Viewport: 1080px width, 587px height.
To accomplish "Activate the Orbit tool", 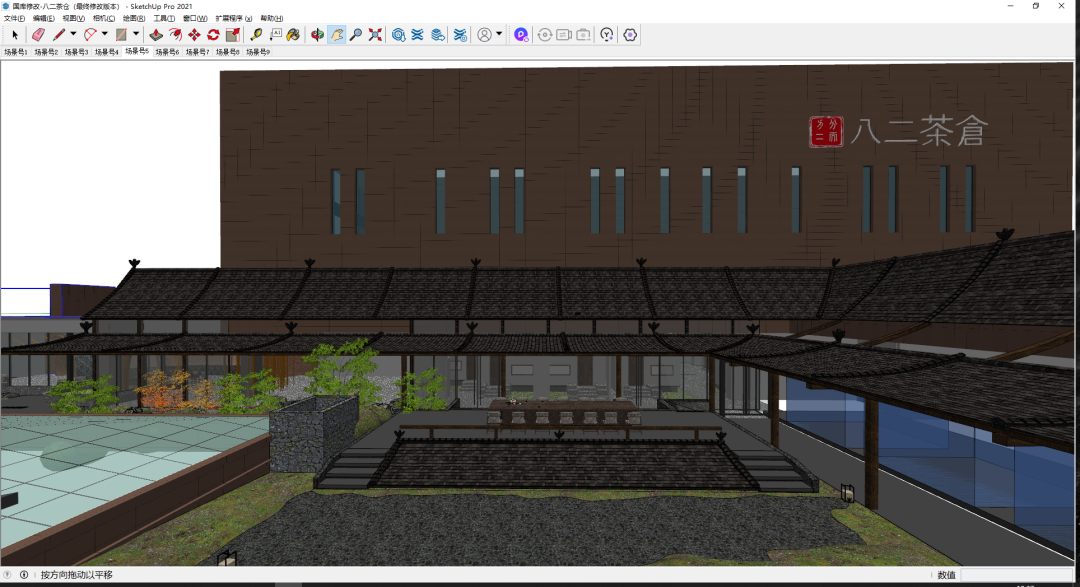I will [x=317, y=35].
